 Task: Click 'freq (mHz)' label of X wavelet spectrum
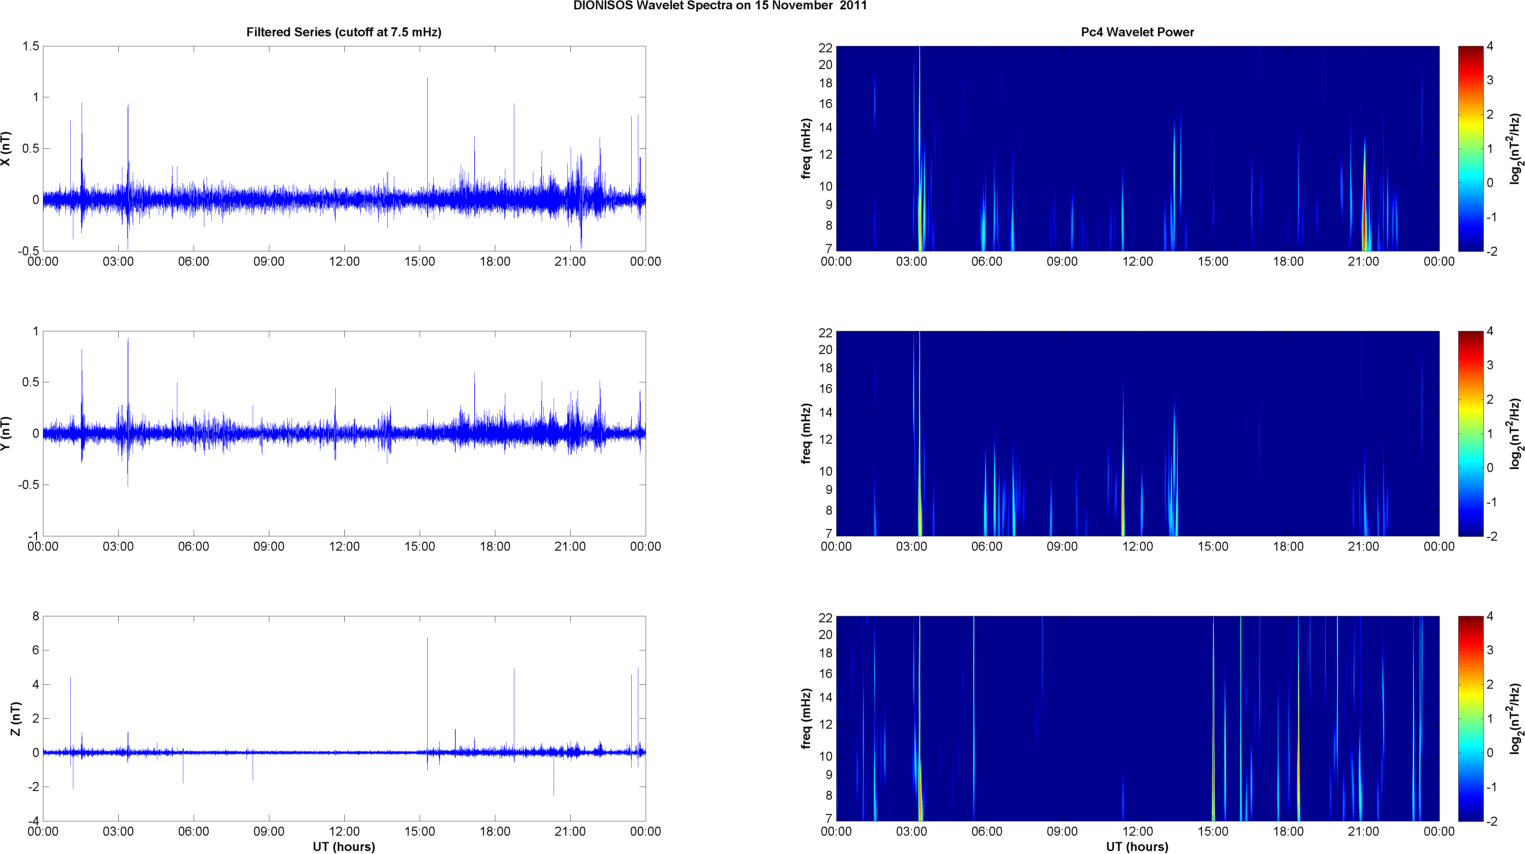pyautogui.click(x=806, y=149)
